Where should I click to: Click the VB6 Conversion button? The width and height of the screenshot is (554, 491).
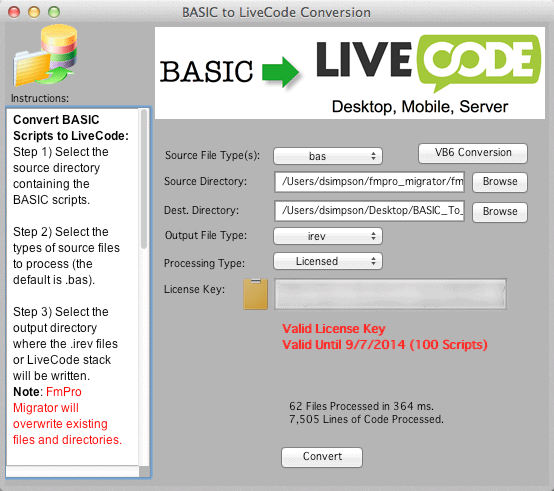click(x=473, y=153)
